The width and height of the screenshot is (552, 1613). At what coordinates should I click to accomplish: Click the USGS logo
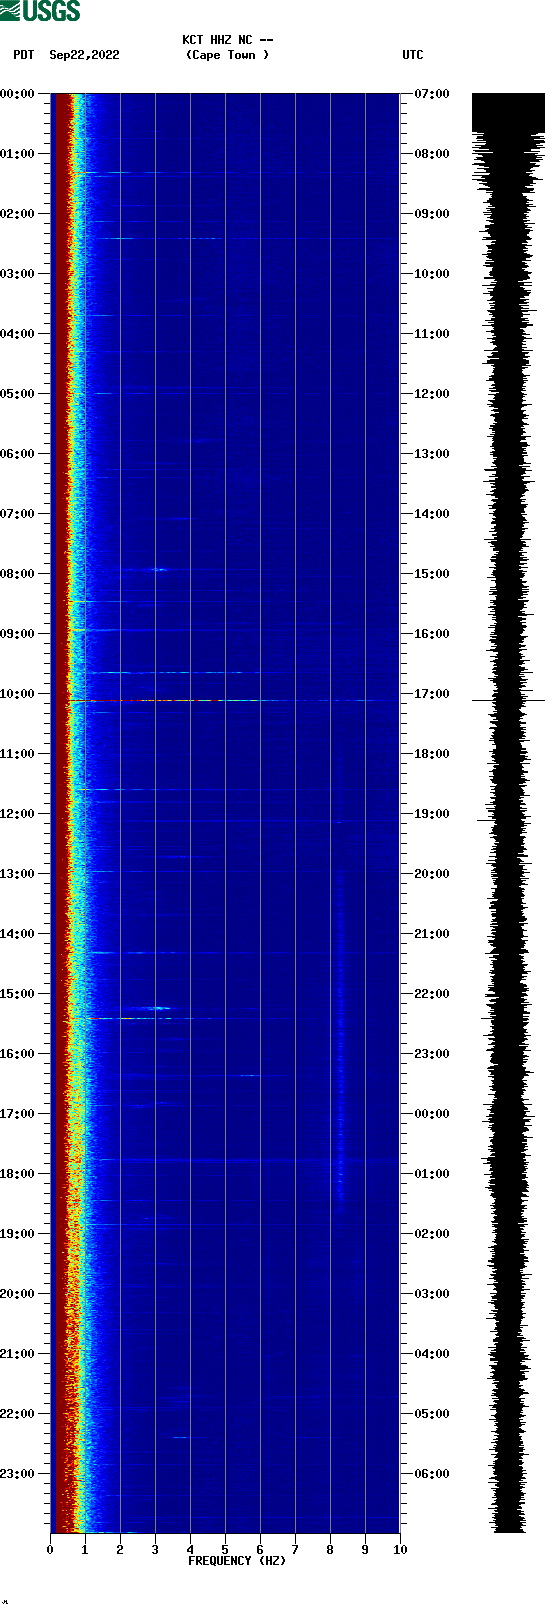tap(40, 11)
